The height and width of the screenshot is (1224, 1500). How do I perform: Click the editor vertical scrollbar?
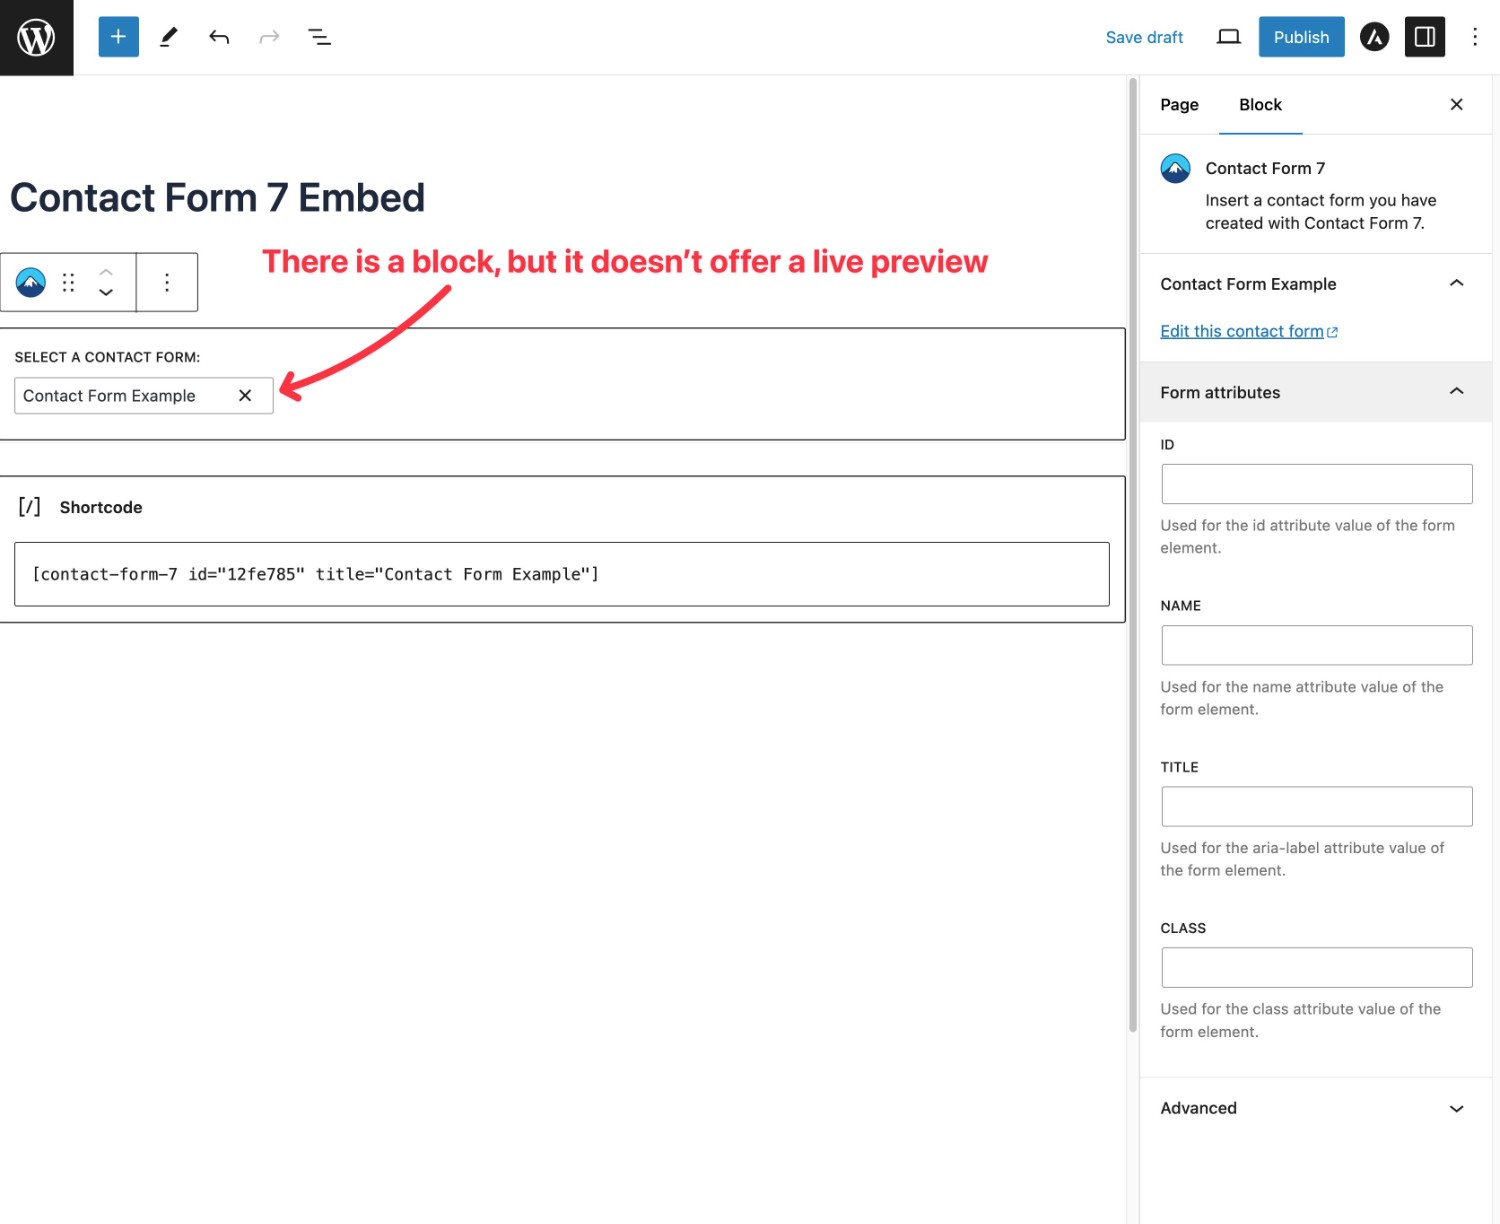pyautogui.click(x=1132, y=555)
